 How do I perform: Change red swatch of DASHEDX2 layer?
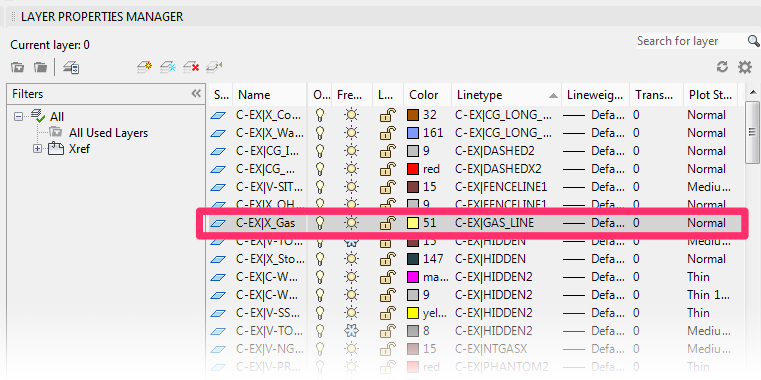click(x=413, y=169)
